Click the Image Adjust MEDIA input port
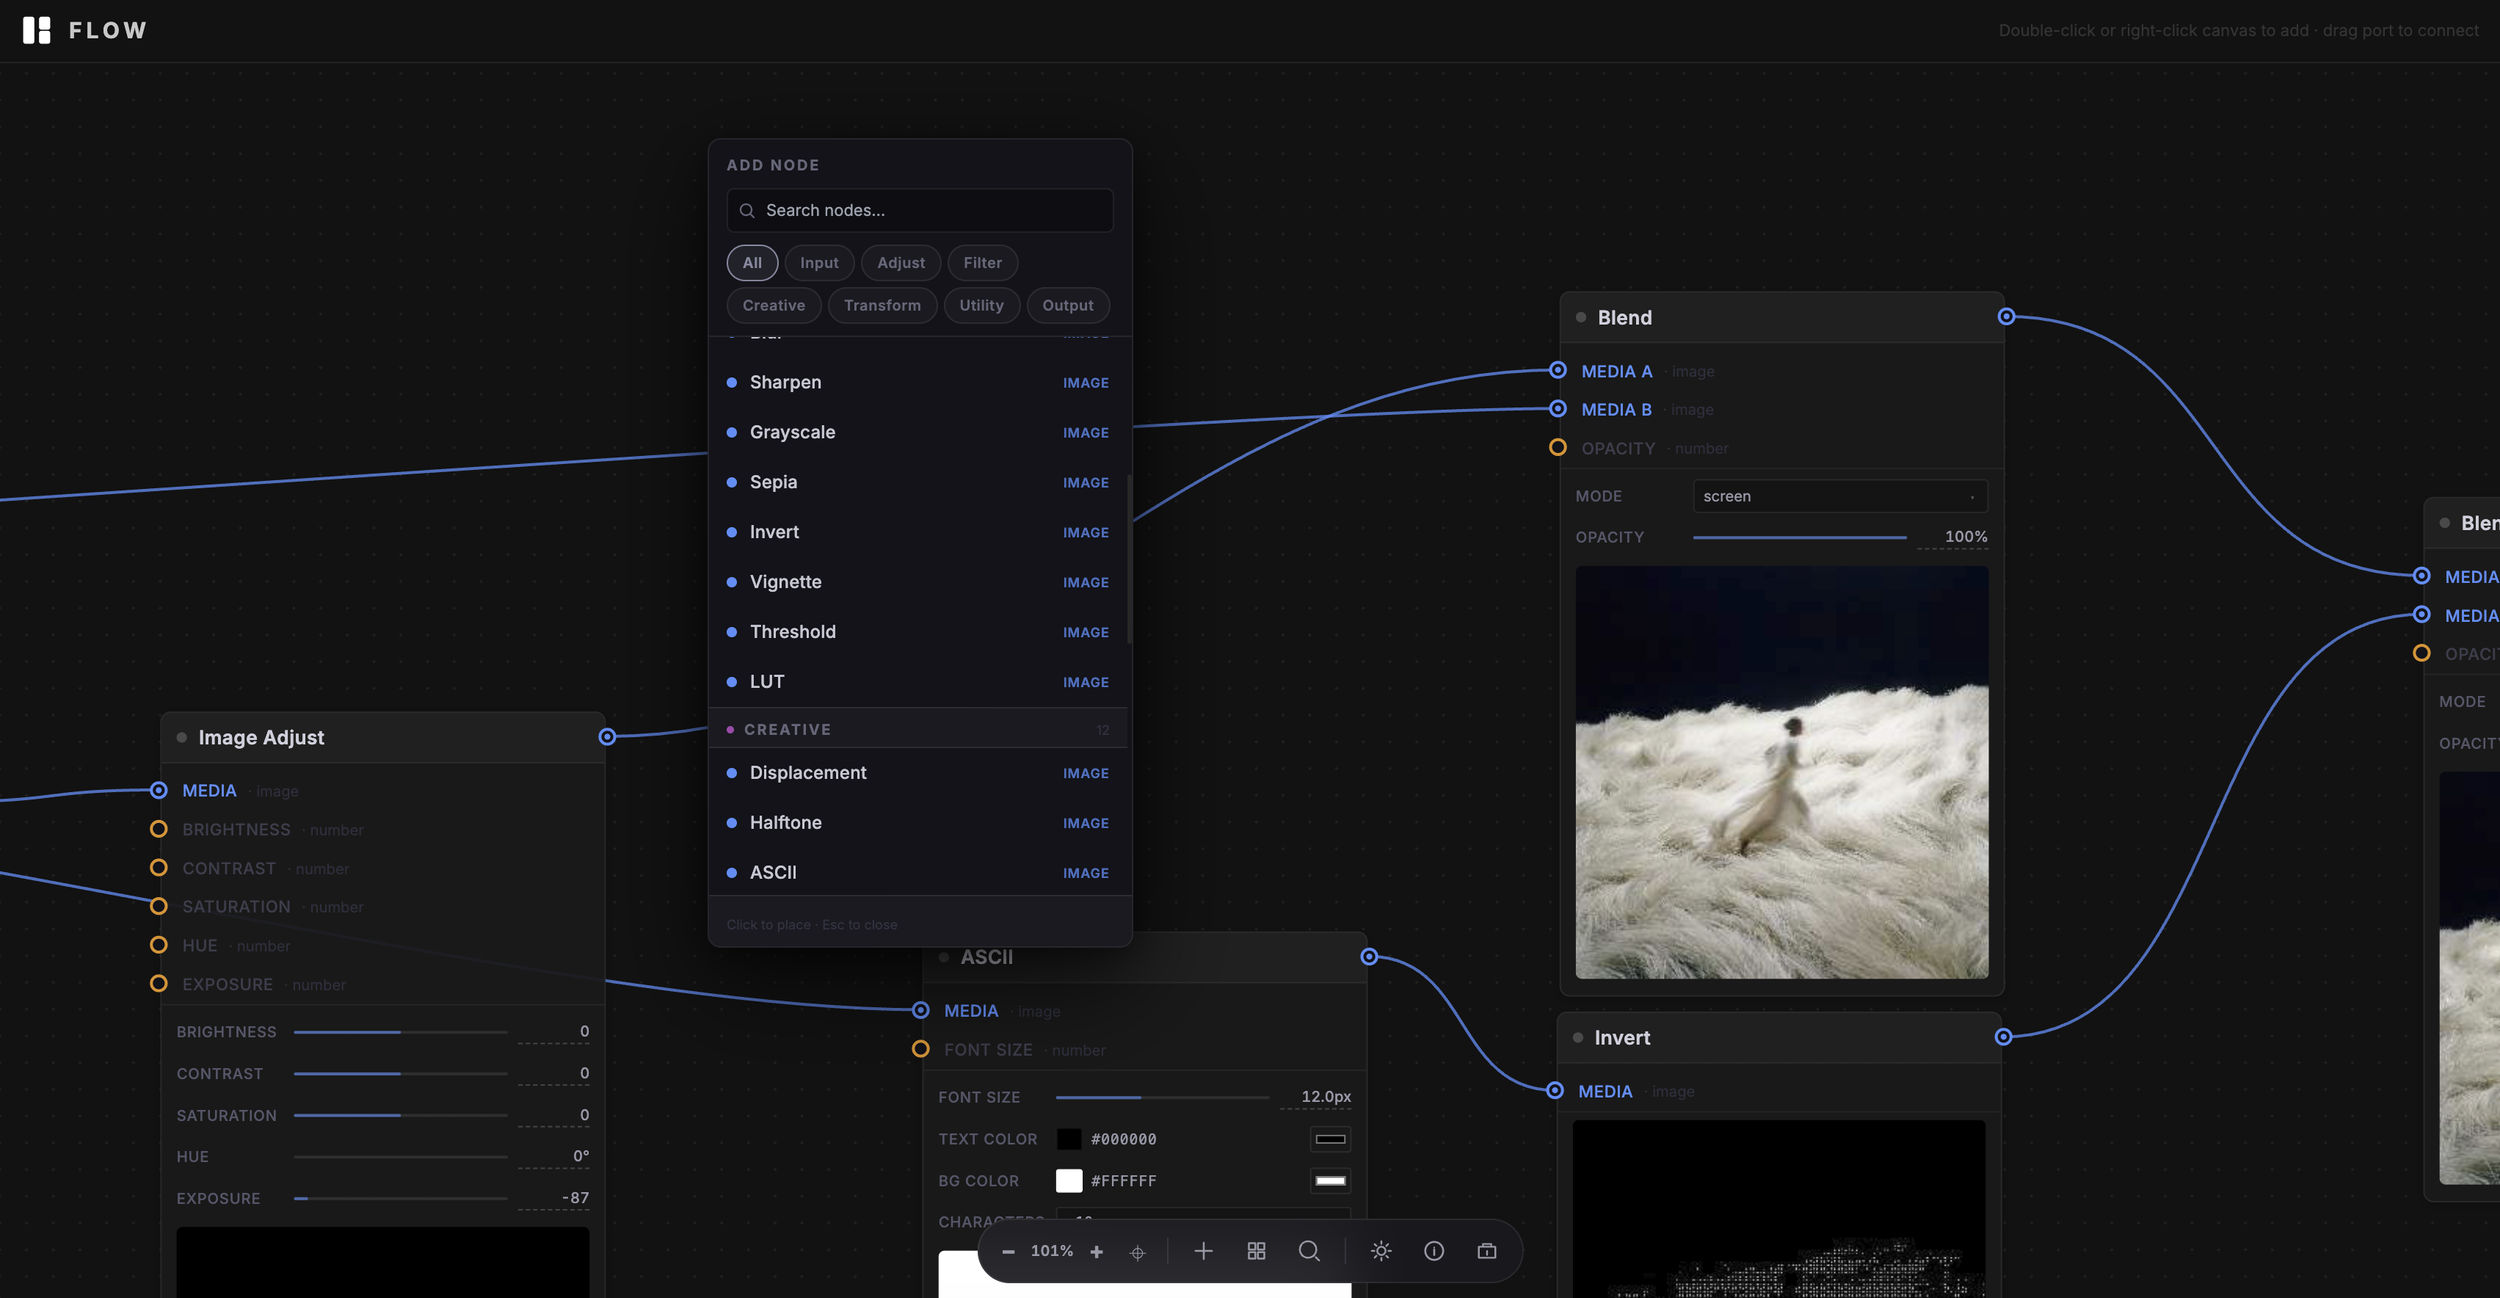Screen dimensions: 2500x1298 point(158,791)
